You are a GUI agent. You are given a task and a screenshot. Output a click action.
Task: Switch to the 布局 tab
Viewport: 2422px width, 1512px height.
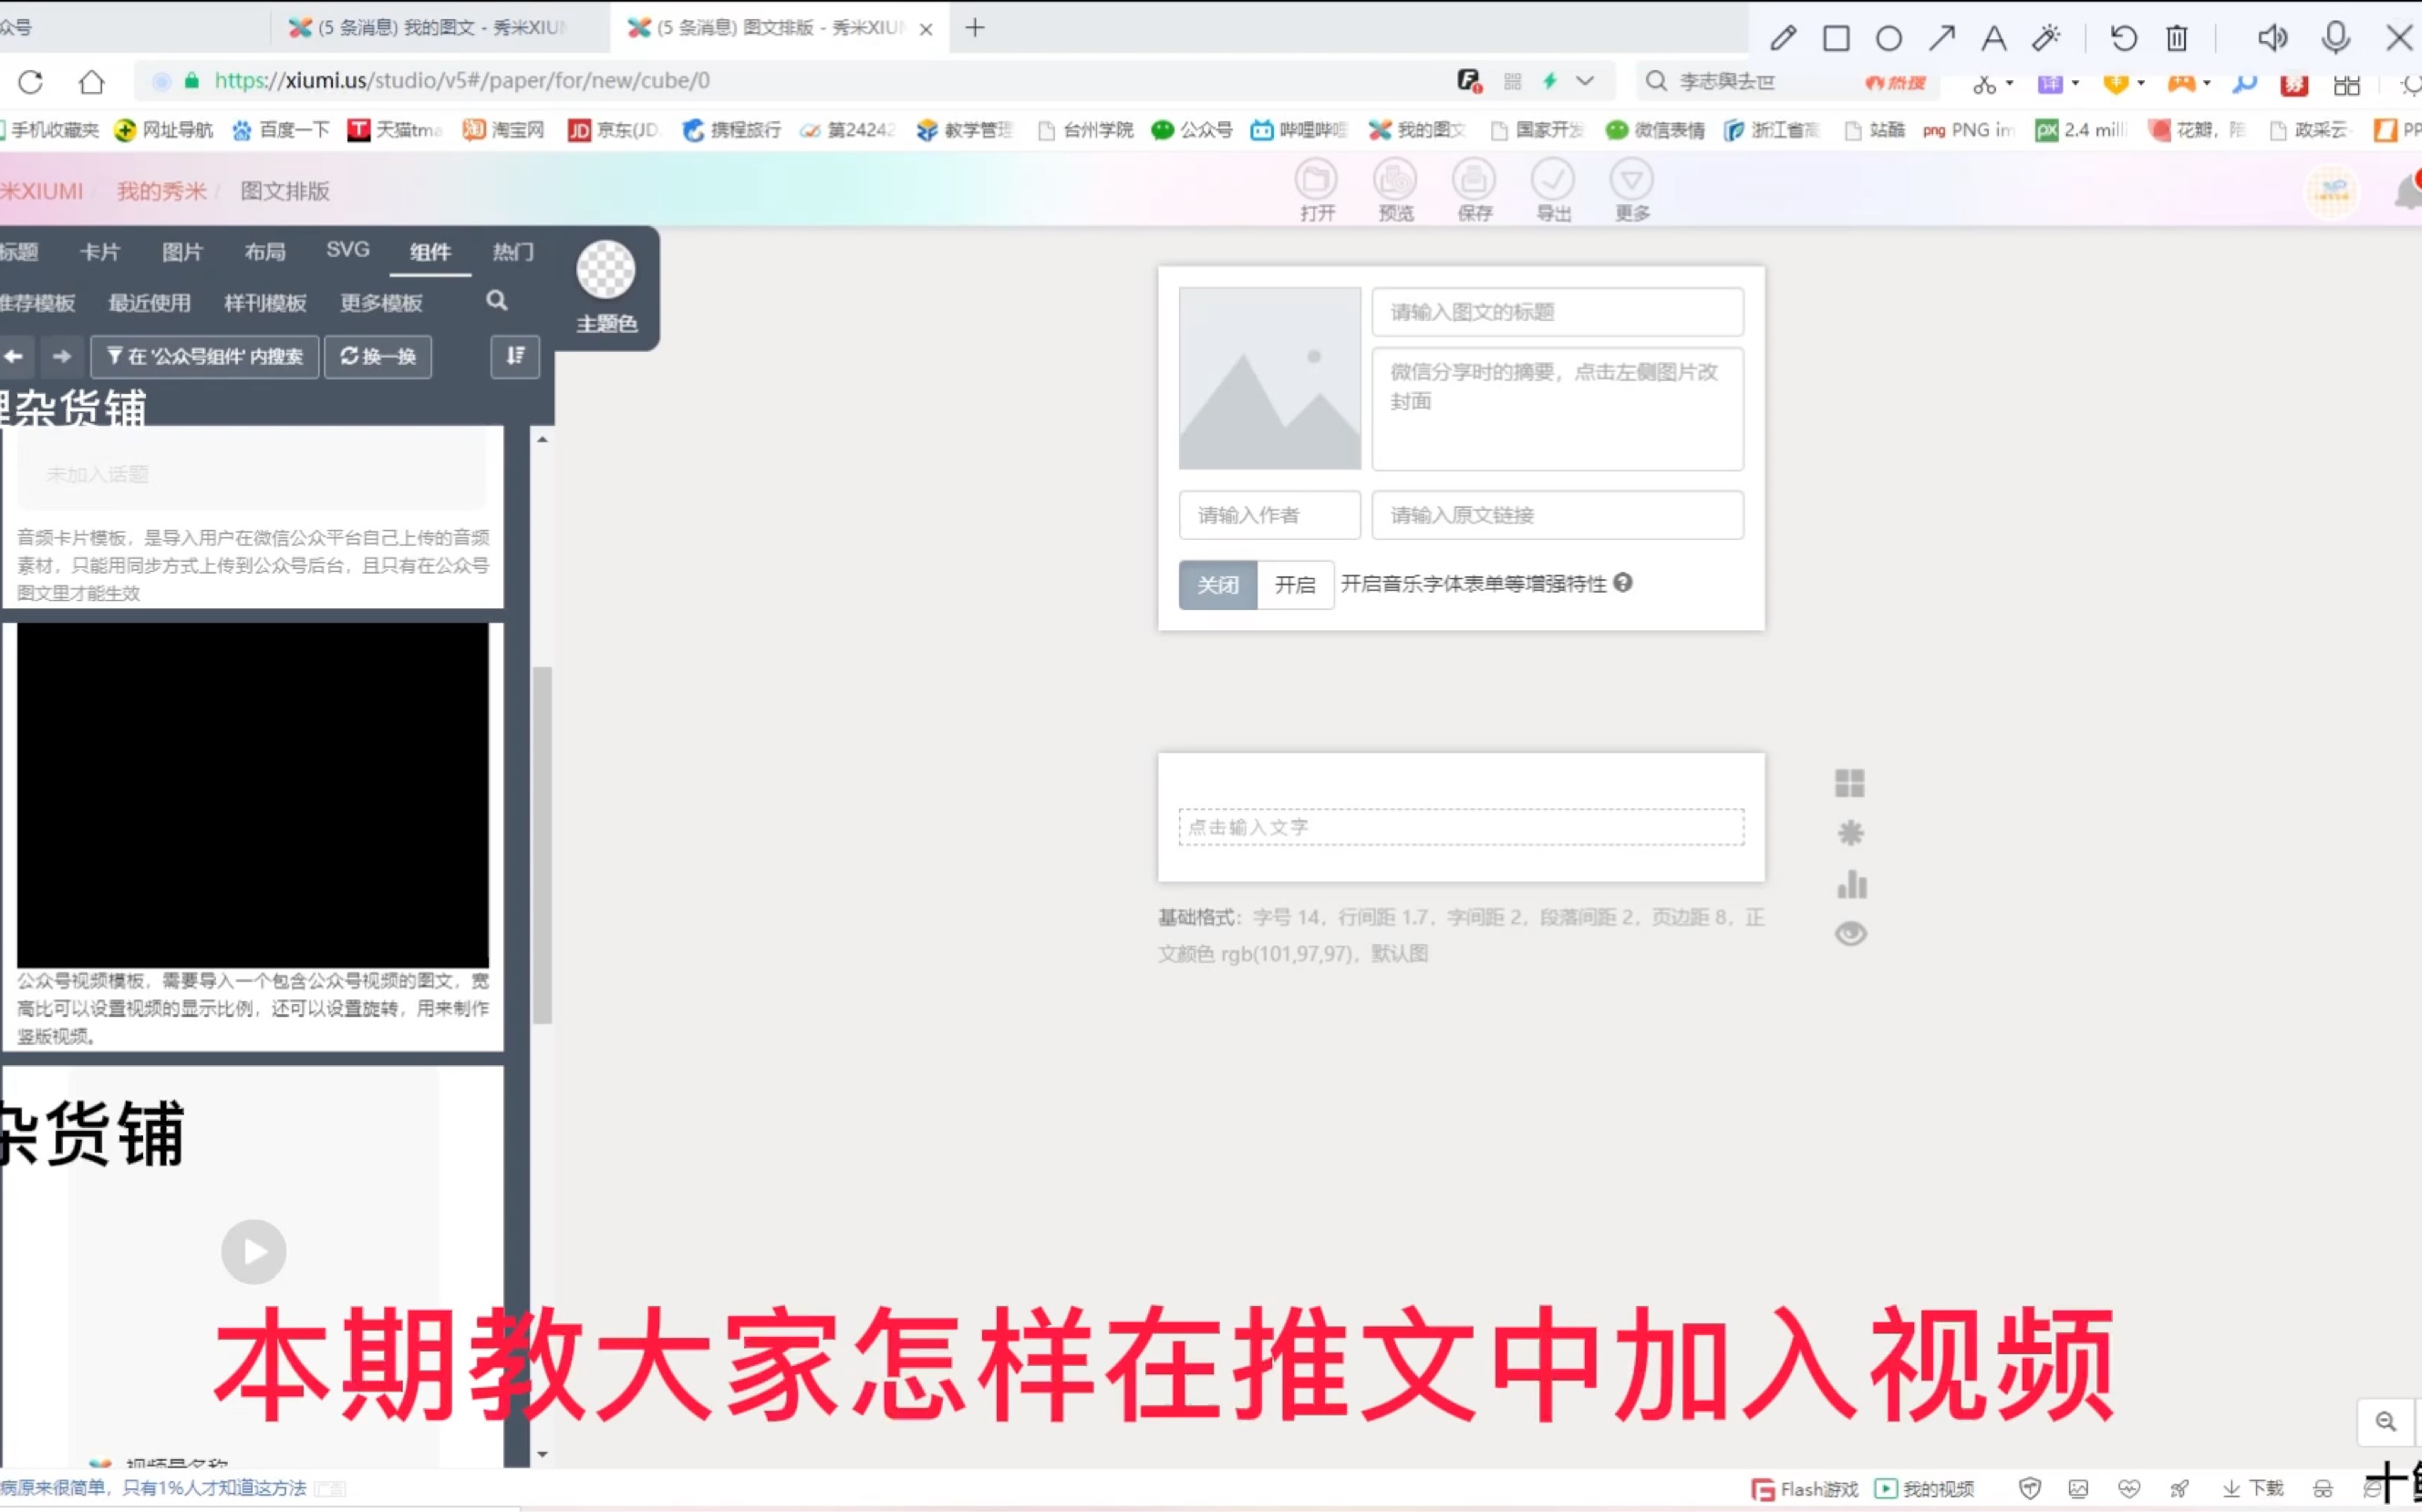[265, 252]
